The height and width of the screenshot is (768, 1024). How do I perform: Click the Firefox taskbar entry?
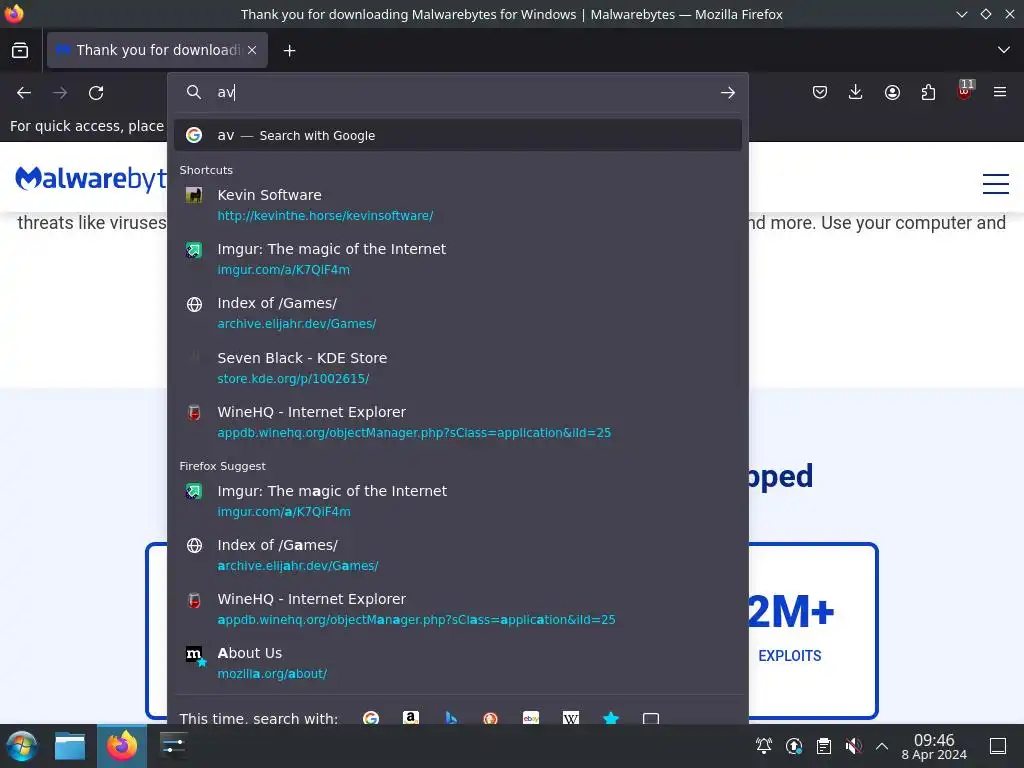(122, 746)
